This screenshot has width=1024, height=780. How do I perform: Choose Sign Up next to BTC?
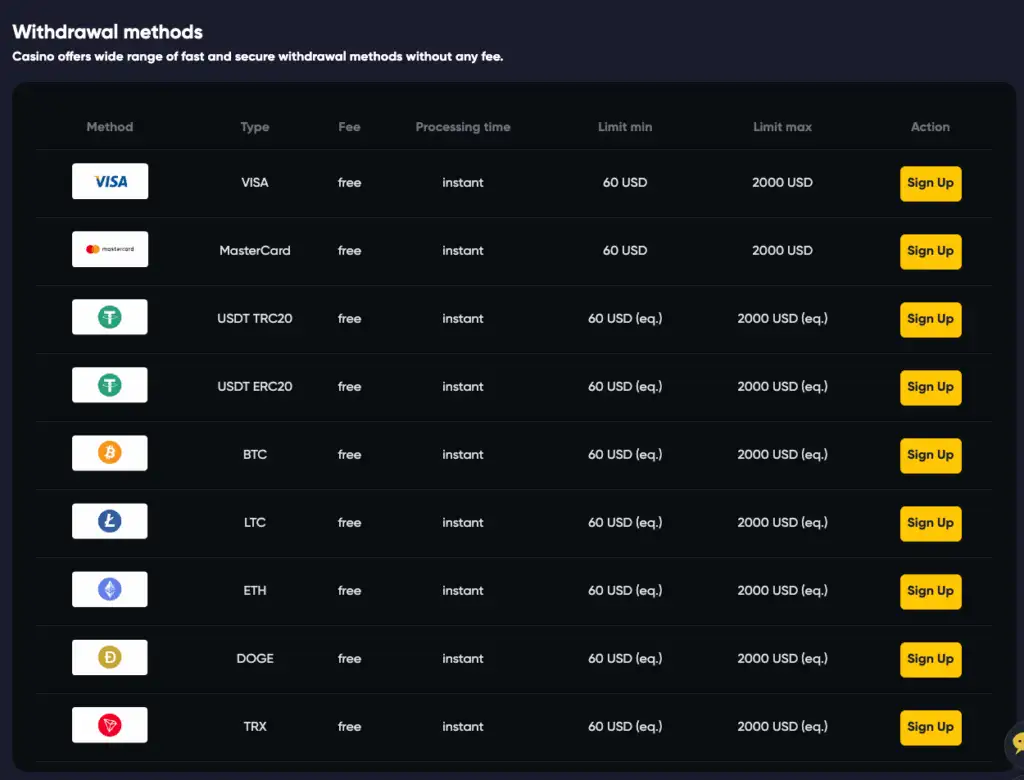[x=931, y=455]
